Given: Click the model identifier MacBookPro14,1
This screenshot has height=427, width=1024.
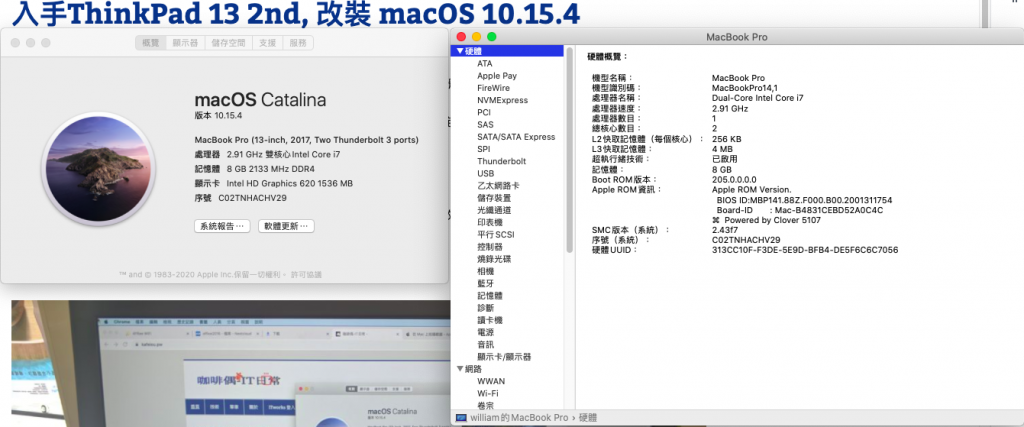Looking at the screenshot, I should pyautogui.click(x=744, y=87).
